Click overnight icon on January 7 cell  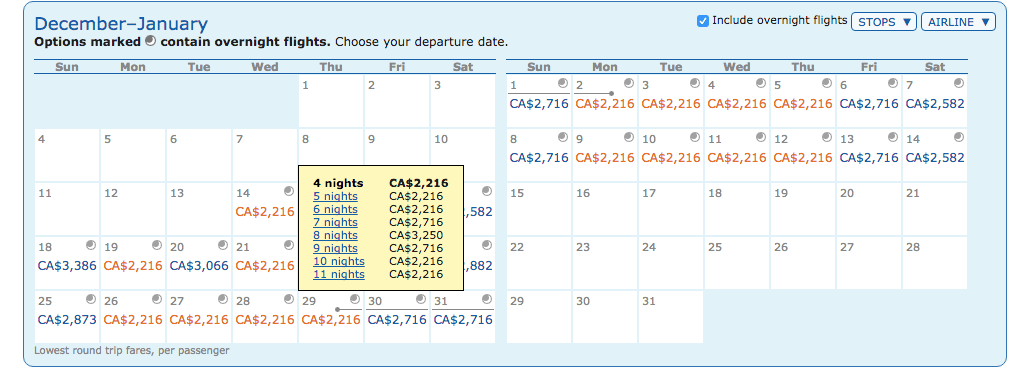(959, 83)
